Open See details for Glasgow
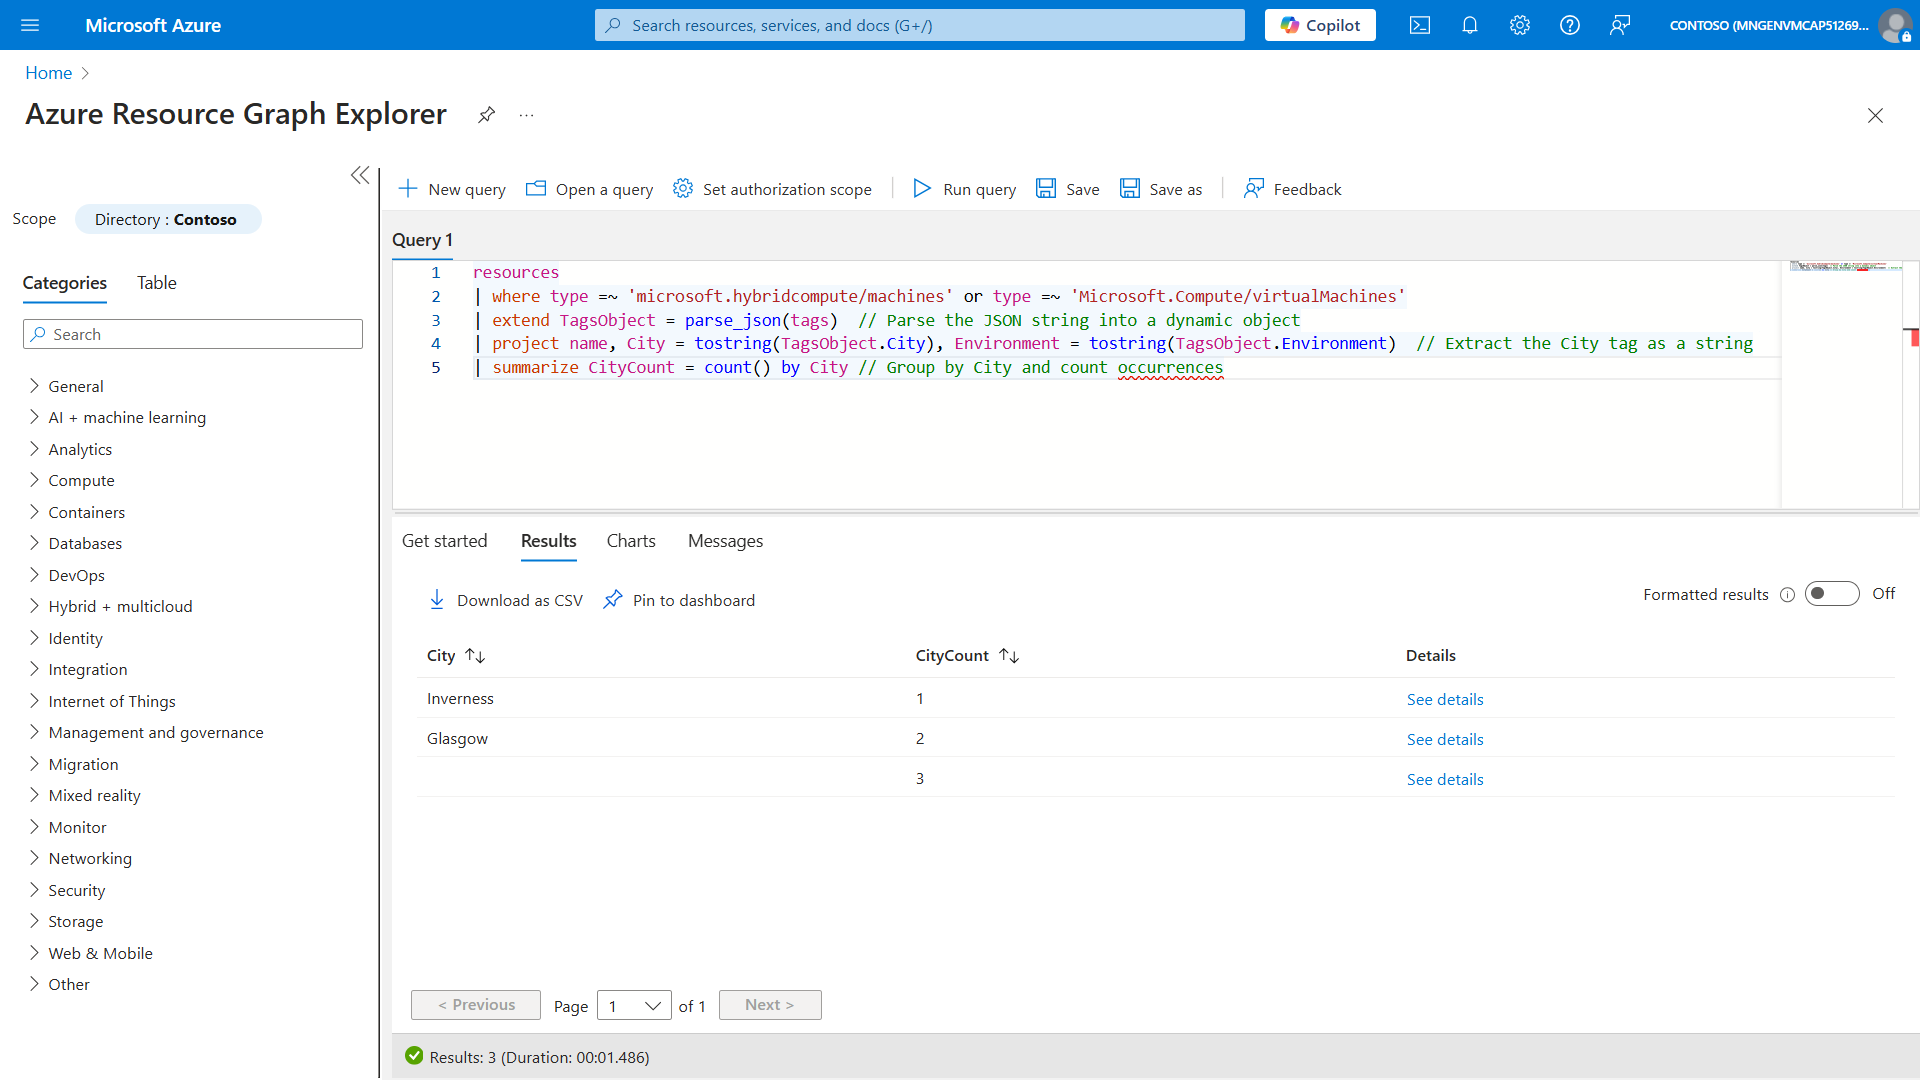Image resolution: width=1920 pixels, height=1080 pixels. point(1444,739)
